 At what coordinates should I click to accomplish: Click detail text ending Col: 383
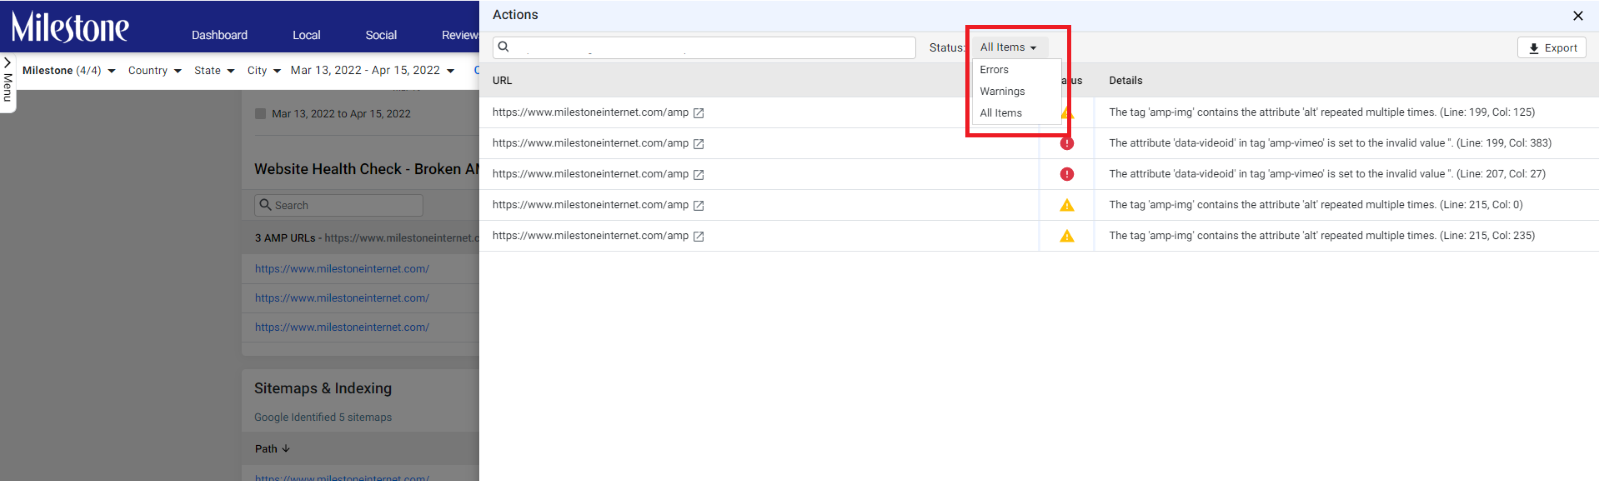(x=1330, y=143)
